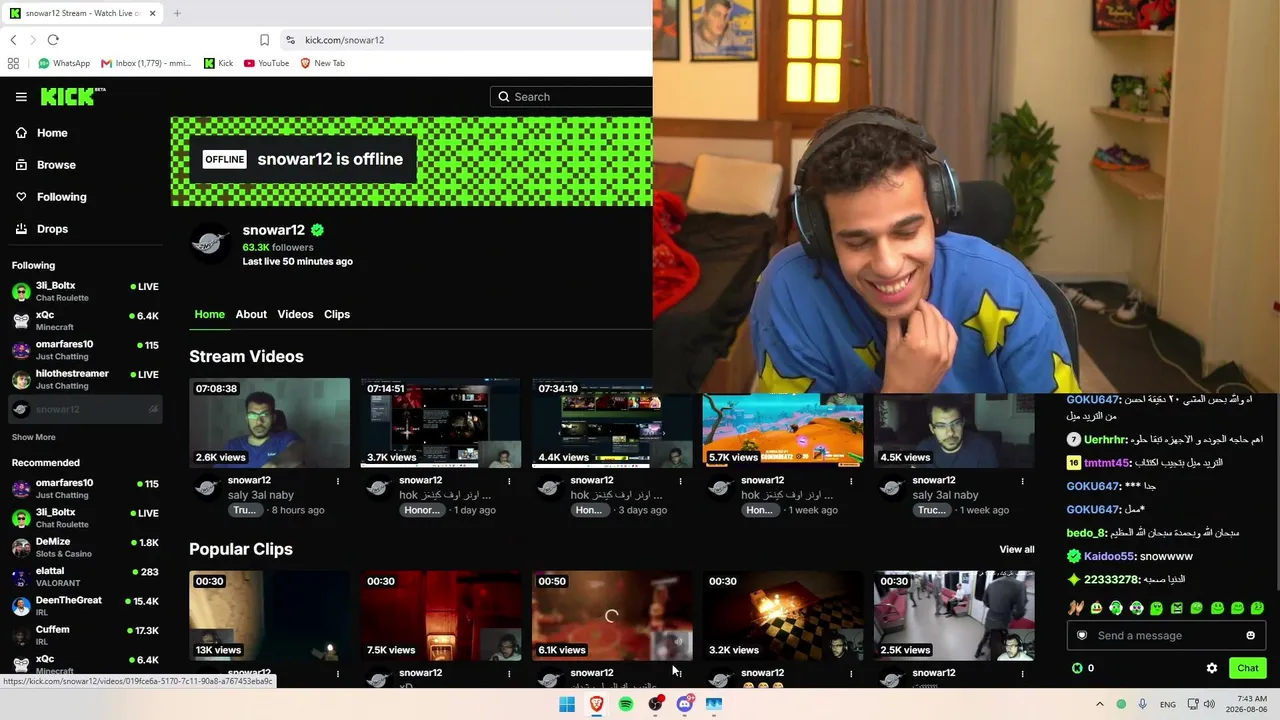
Task: Click the verified badge beside snowar12
Action: point(317,230)
